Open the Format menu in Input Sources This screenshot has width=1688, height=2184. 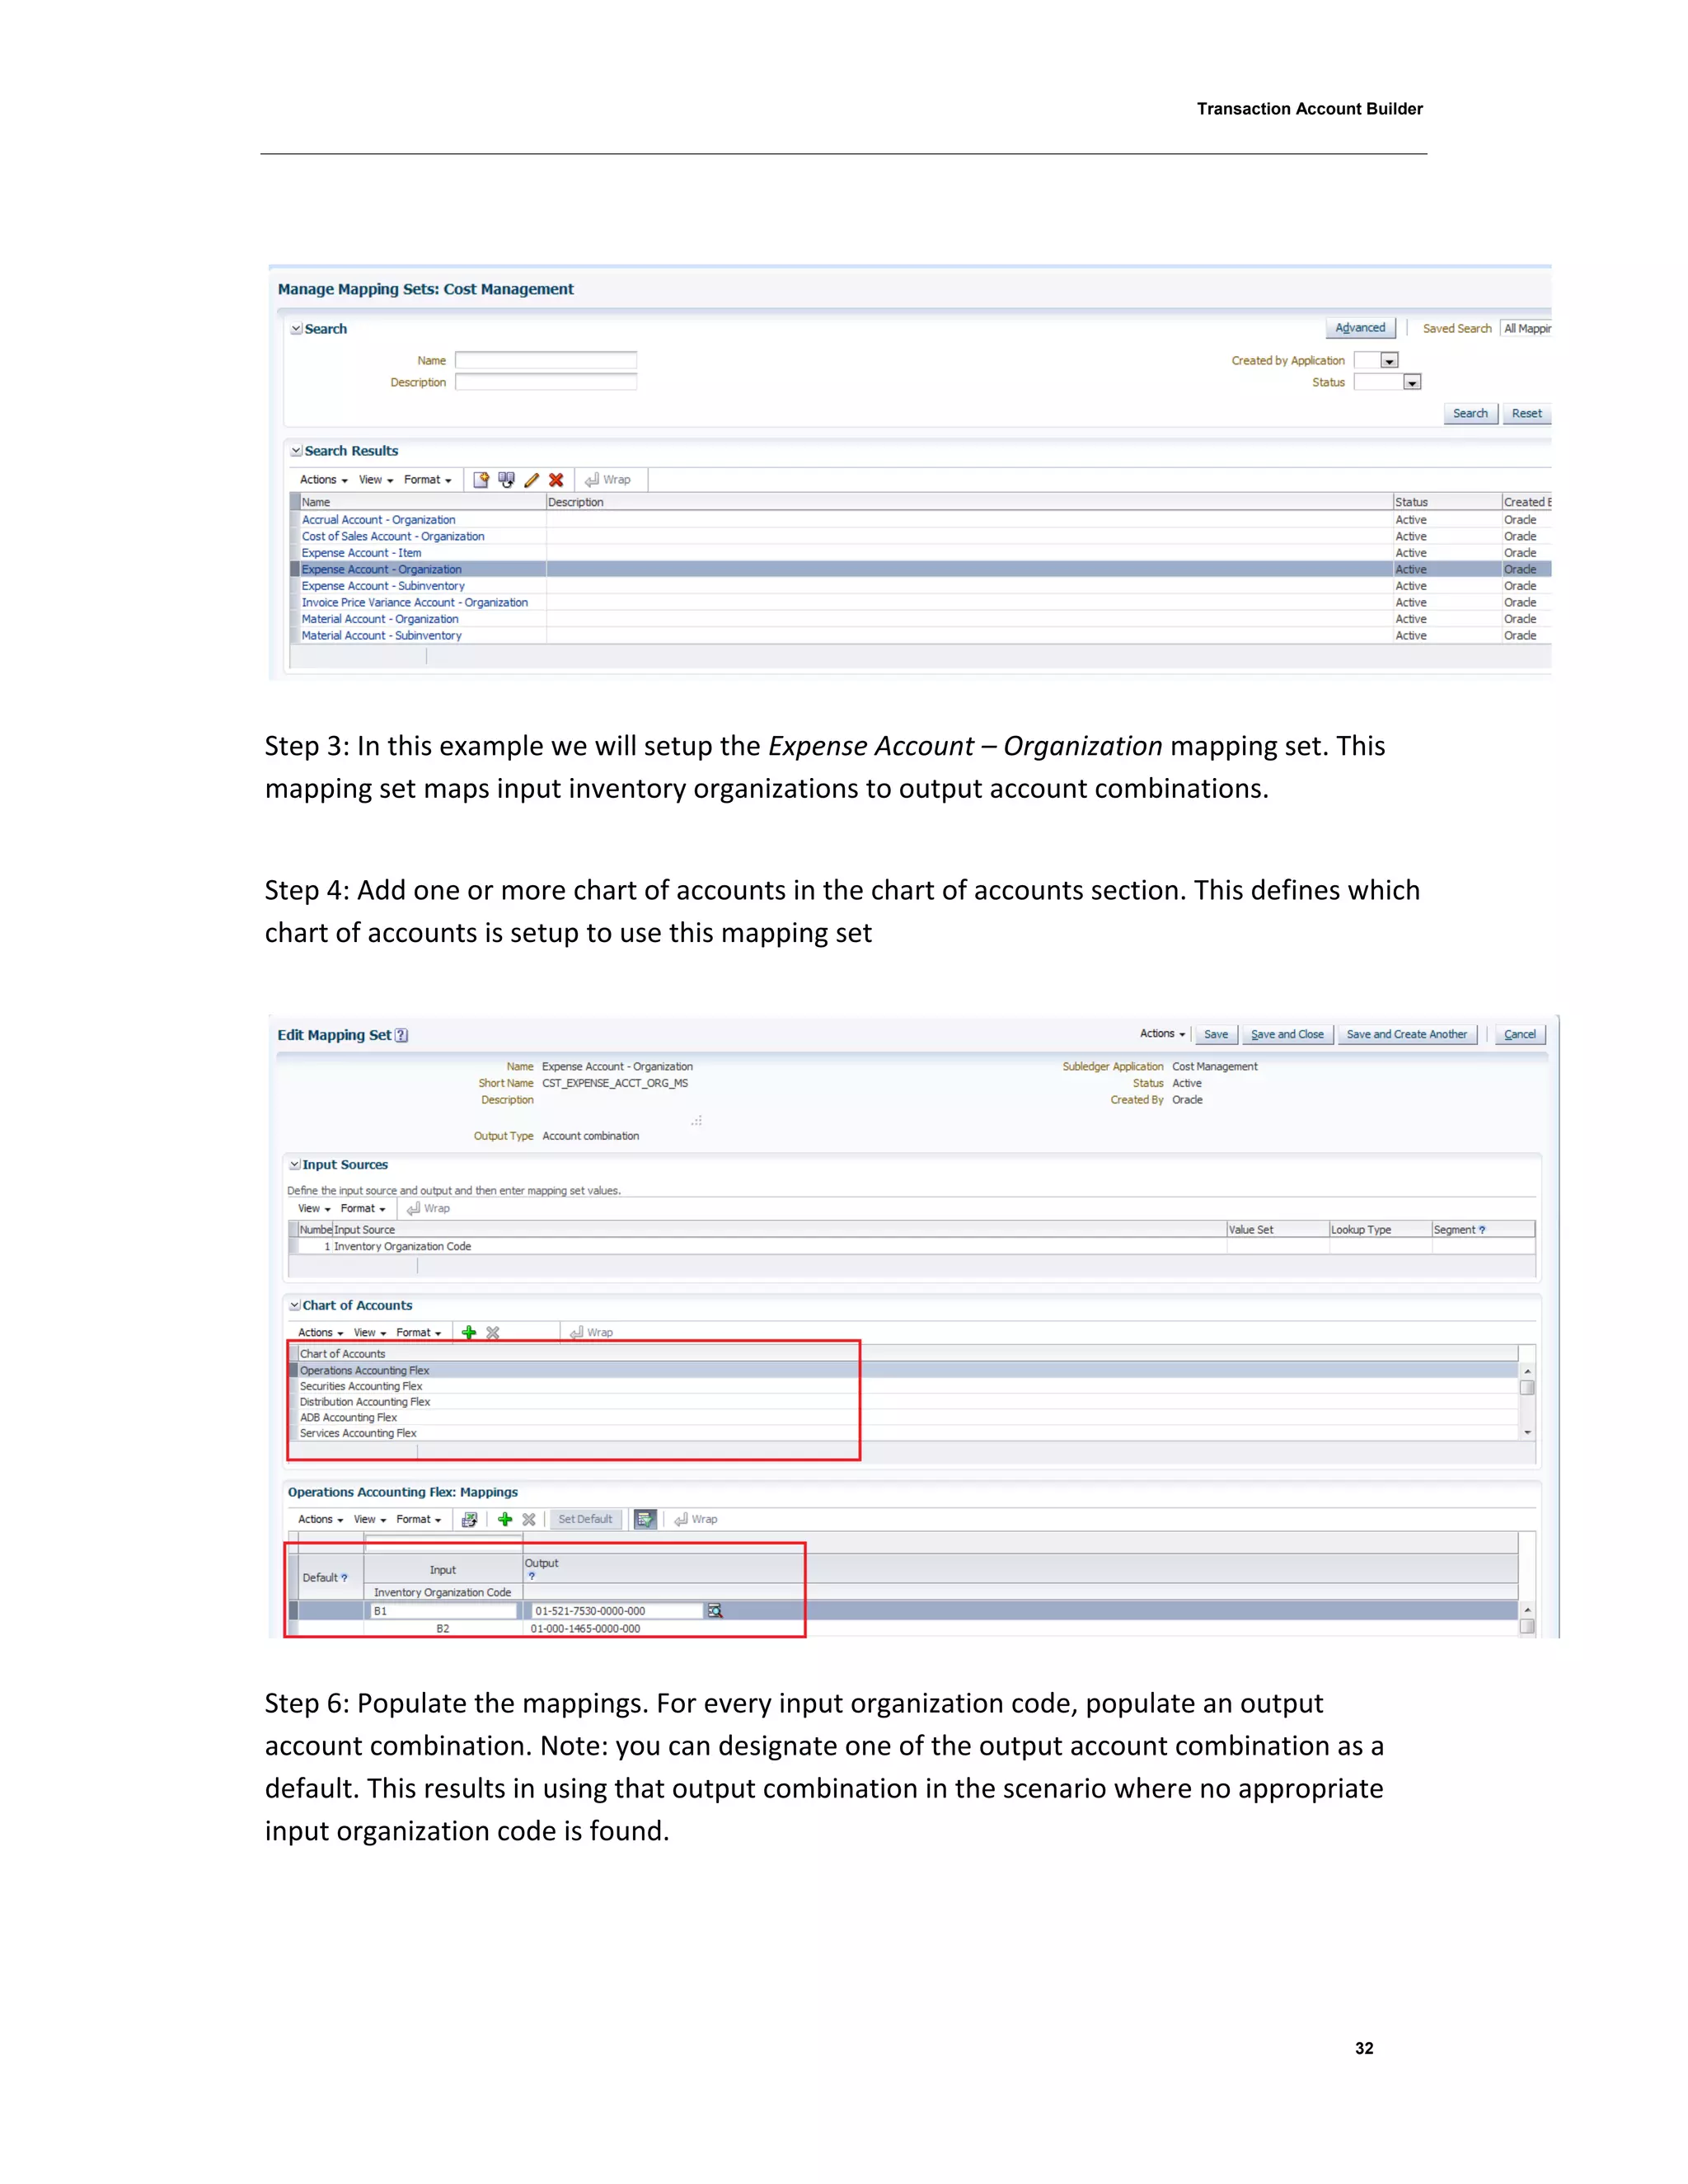[363, 1208]
